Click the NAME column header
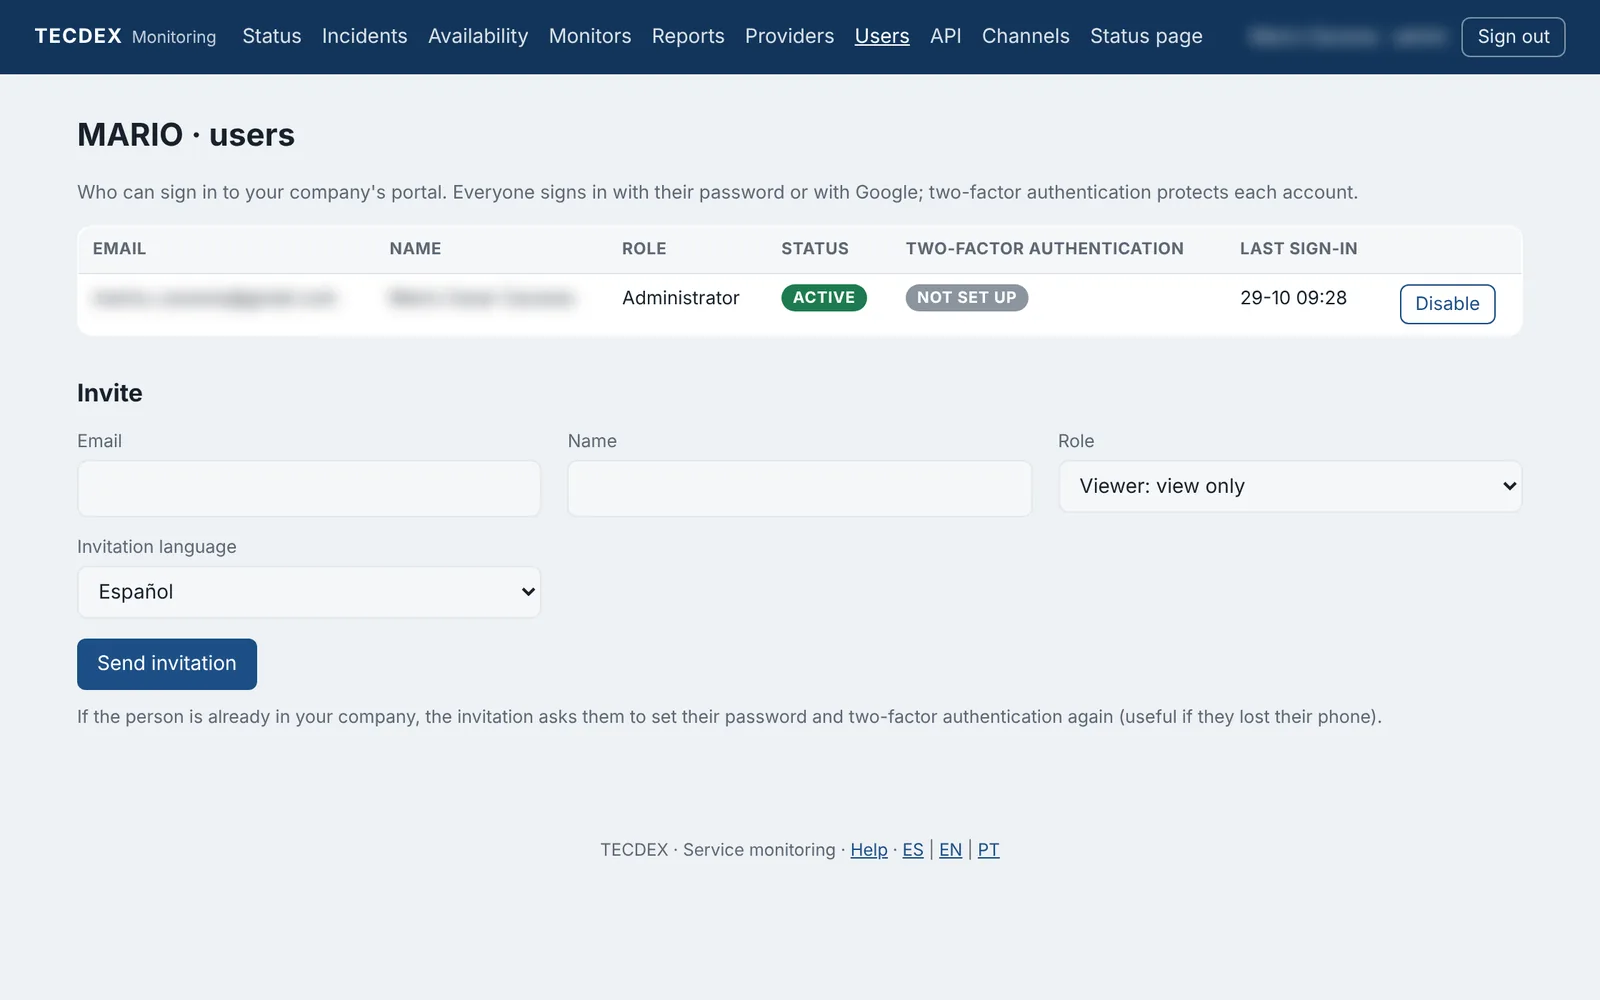The width and height of the screenshot is (1600, 1000). [x=415, y=249]
